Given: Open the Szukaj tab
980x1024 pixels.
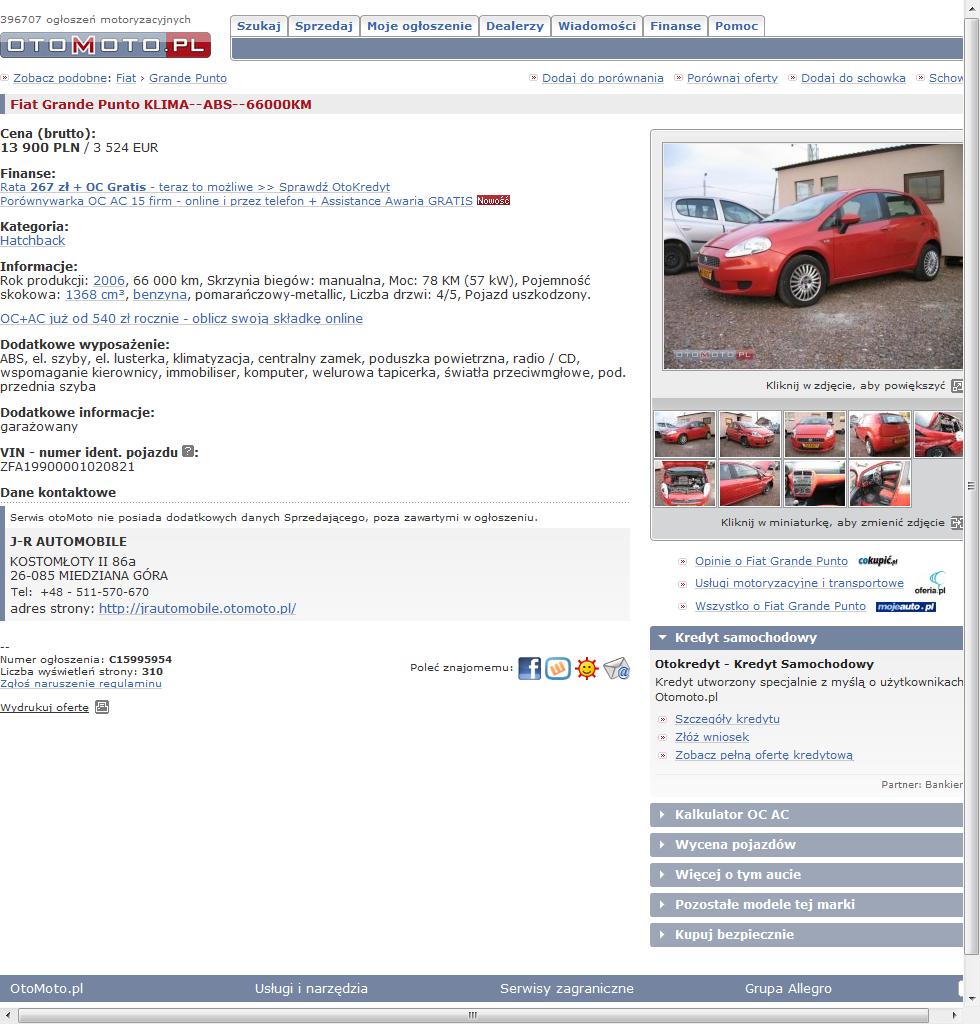Looking at the screenshot, I should [x=259, y=26].
